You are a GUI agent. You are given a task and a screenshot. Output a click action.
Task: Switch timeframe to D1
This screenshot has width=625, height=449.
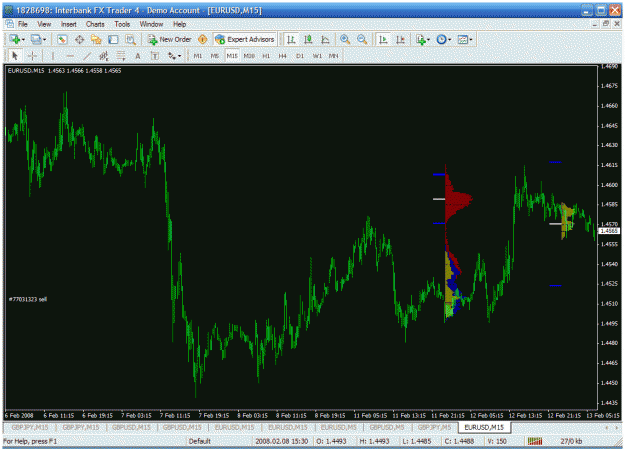coord(300,56)
